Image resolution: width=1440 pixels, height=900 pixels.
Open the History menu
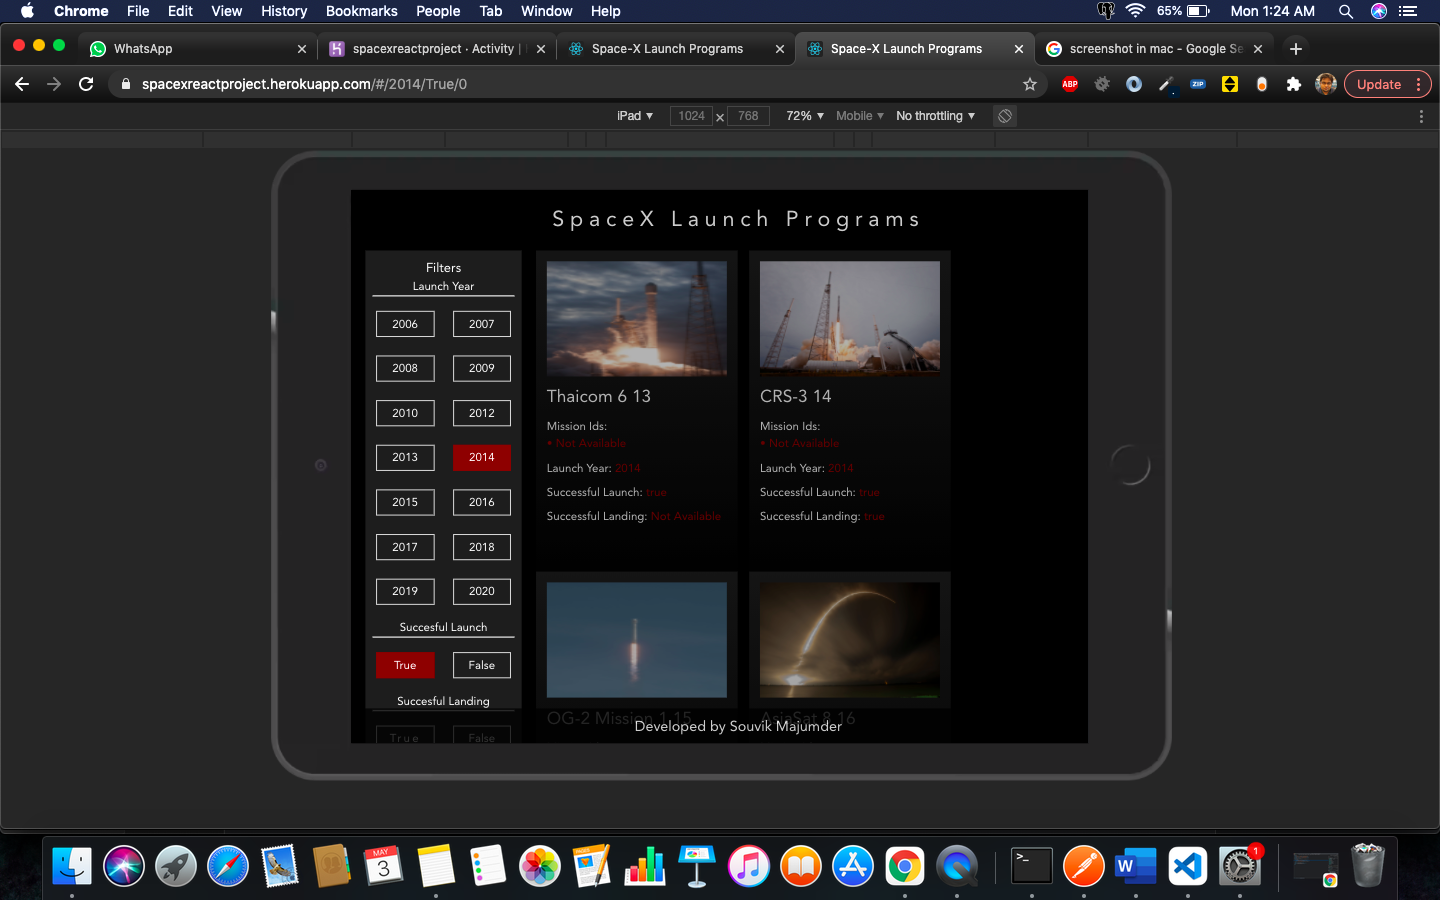tap(284, 11)
